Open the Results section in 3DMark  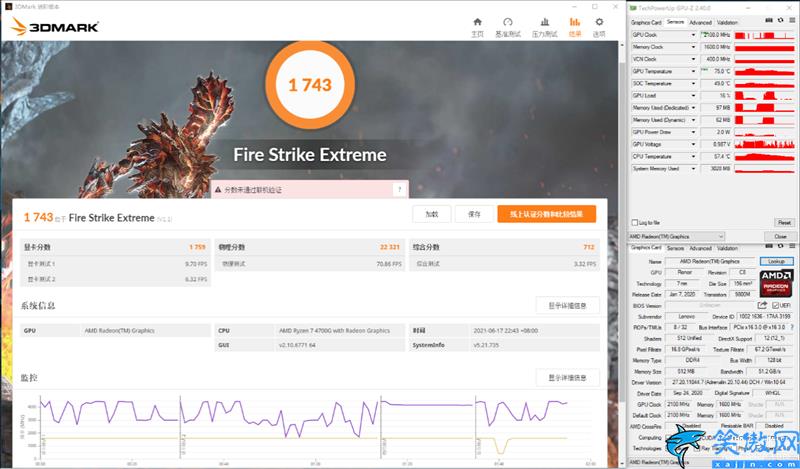click(575, 27)
